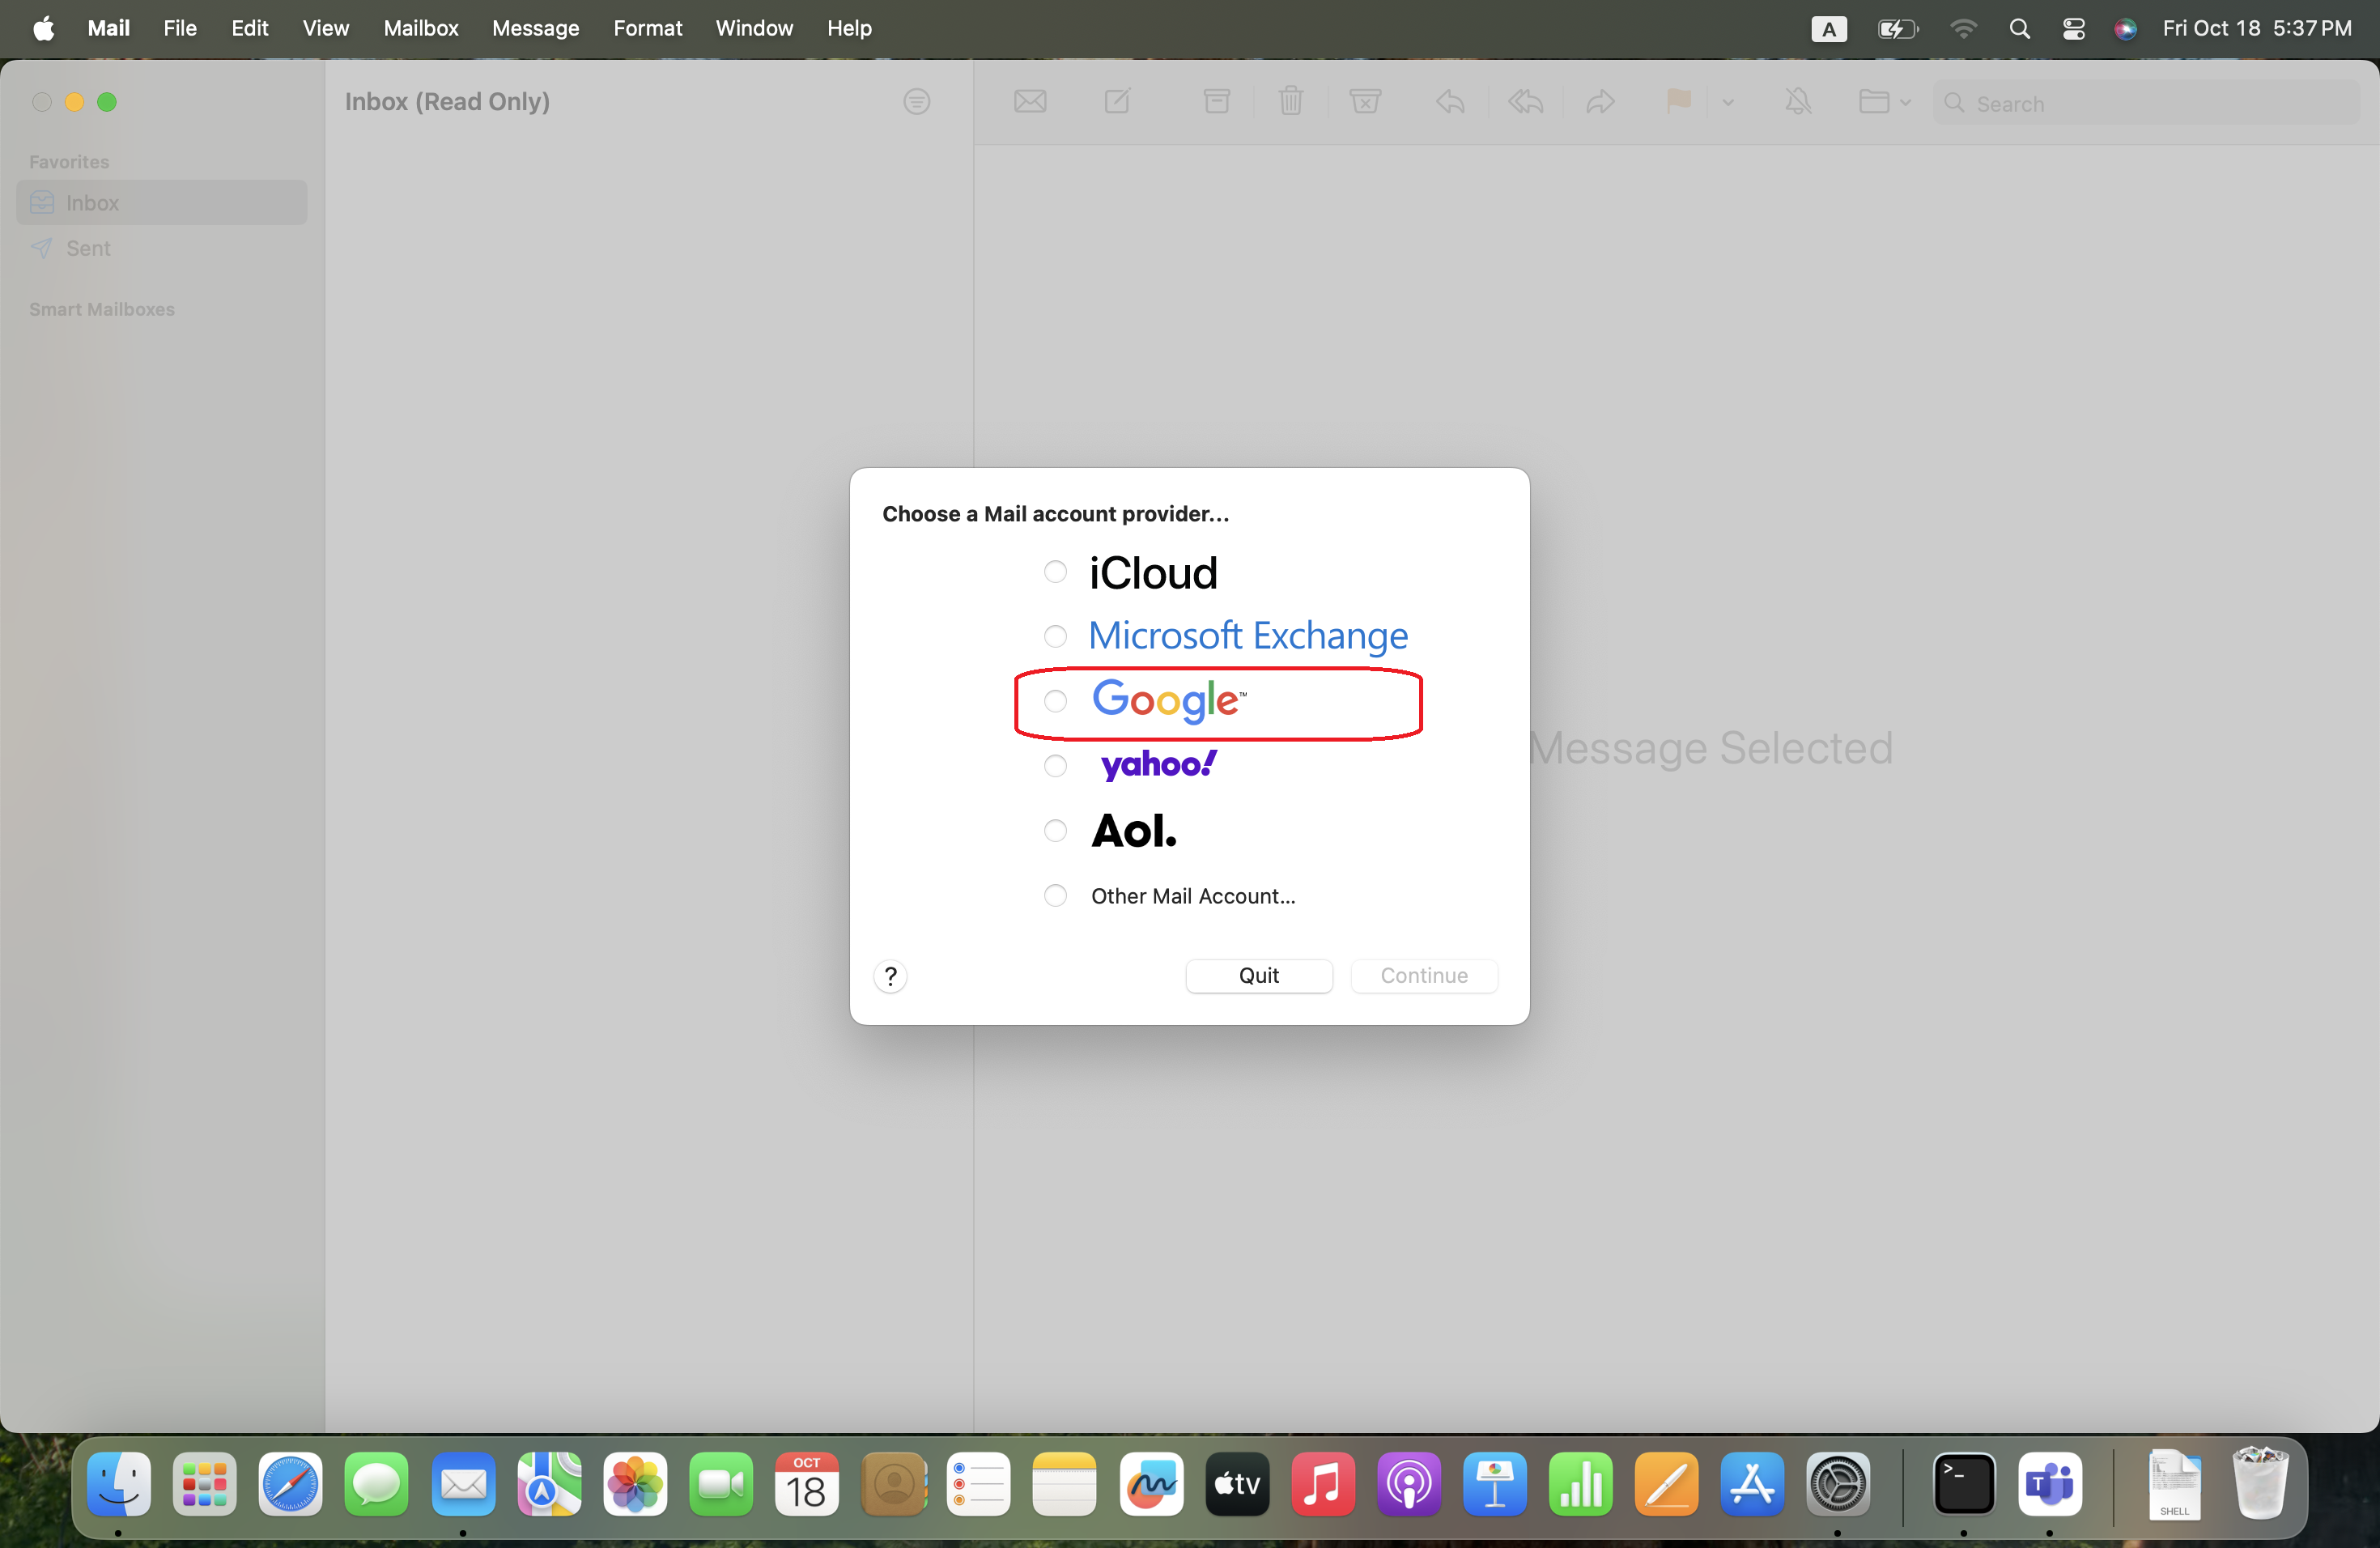Viewport: 2380px width, 1548px height.
Task: Open Messages from the Dock
Action: [x=376, y=1484]
